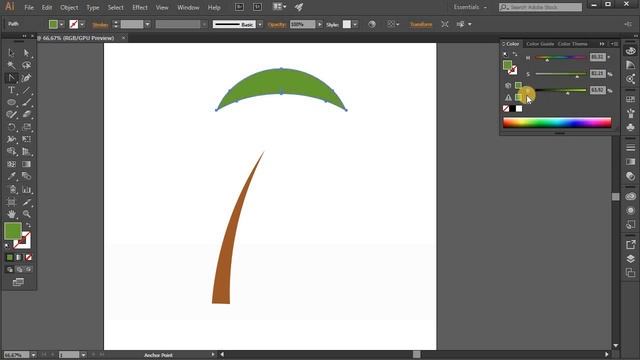
Task: Set fill mode to None
Action: (28, 257)
